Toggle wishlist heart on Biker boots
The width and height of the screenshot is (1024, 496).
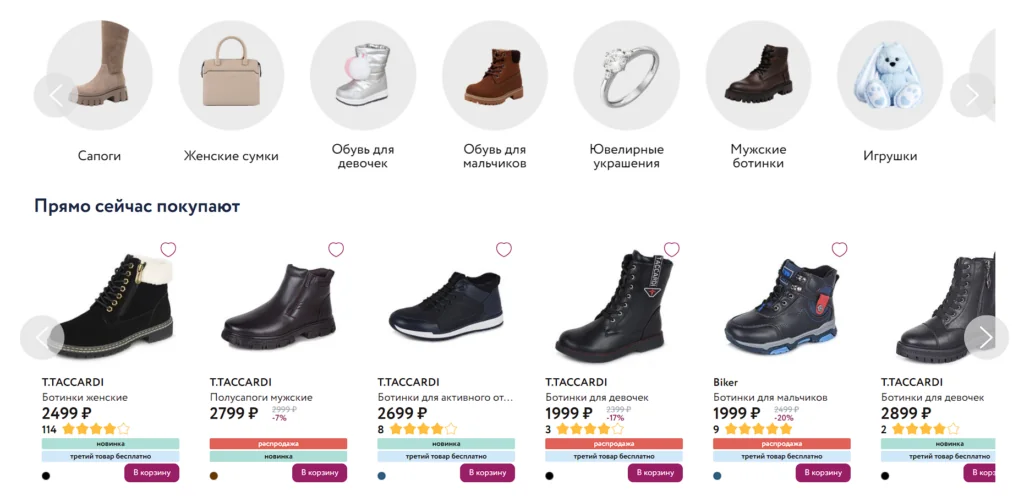tap(840, 250)
